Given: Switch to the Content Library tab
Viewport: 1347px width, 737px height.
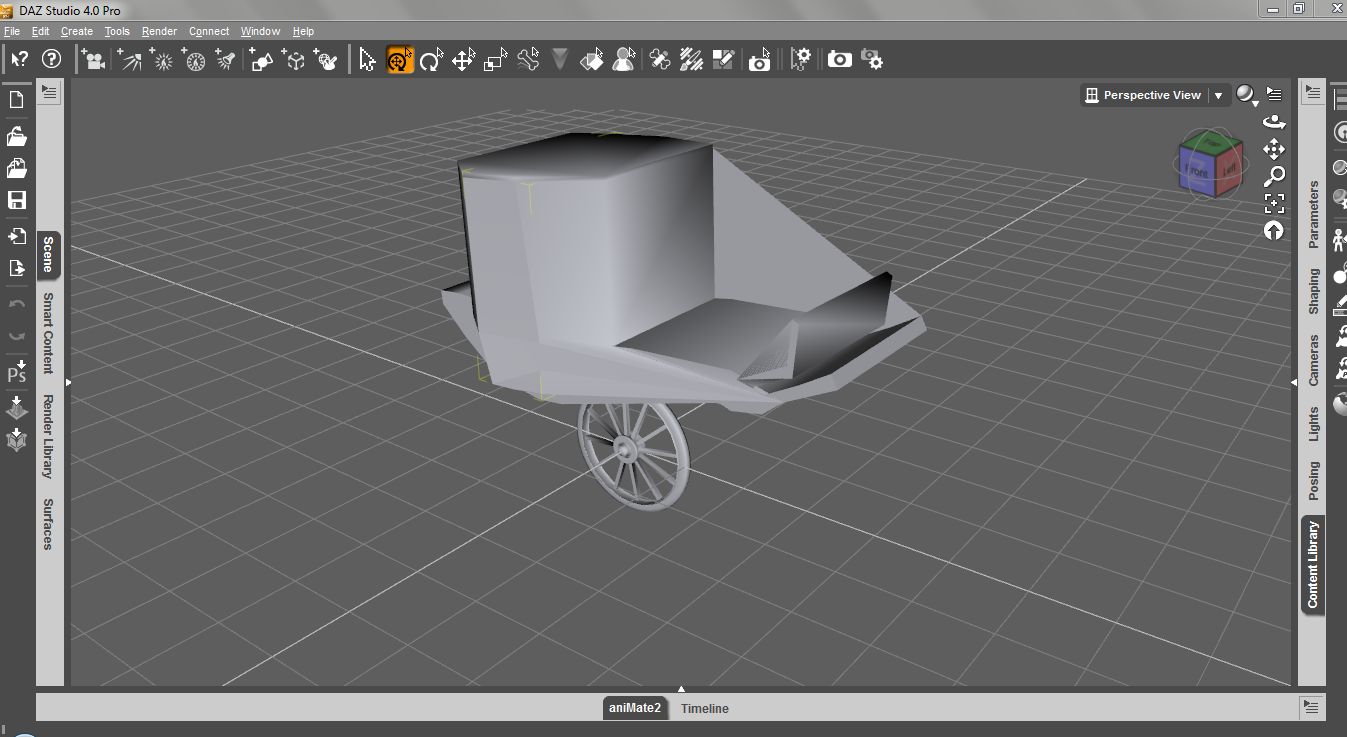Looking at the screenshot, I should [1313, 565].
